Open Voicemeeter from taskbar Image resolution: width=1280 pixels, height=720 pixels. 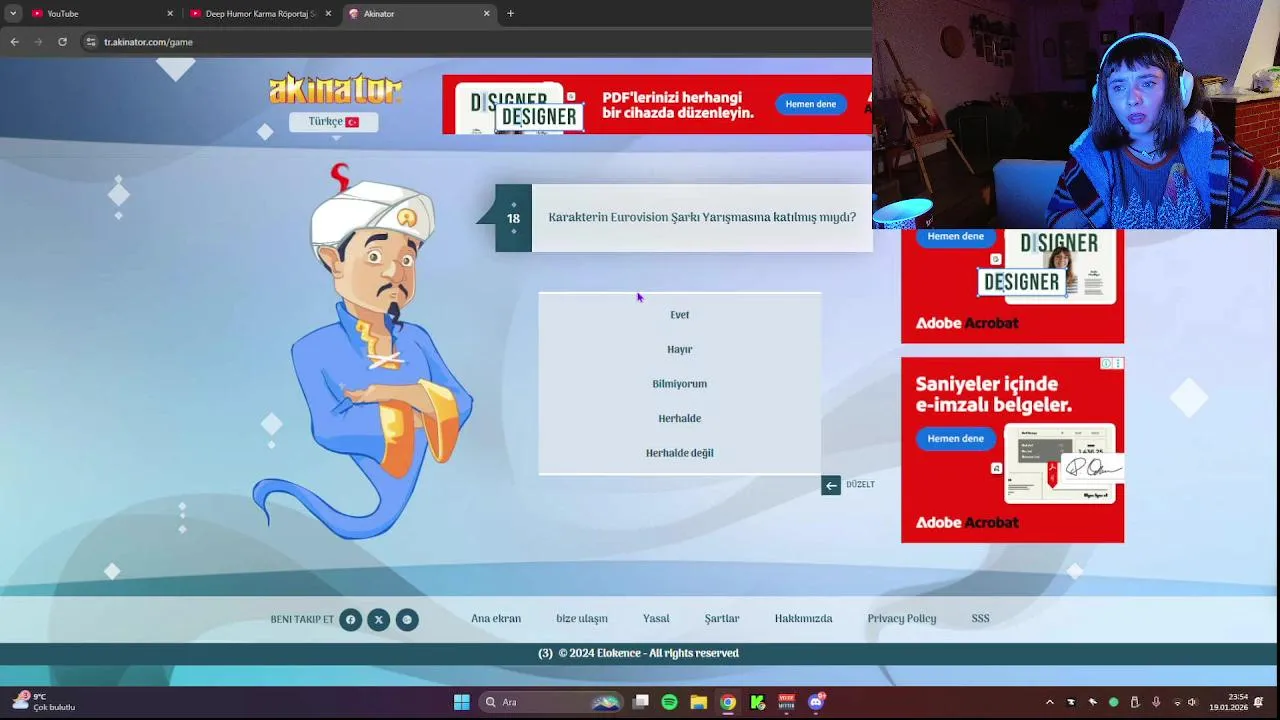(x=786, y=702)
